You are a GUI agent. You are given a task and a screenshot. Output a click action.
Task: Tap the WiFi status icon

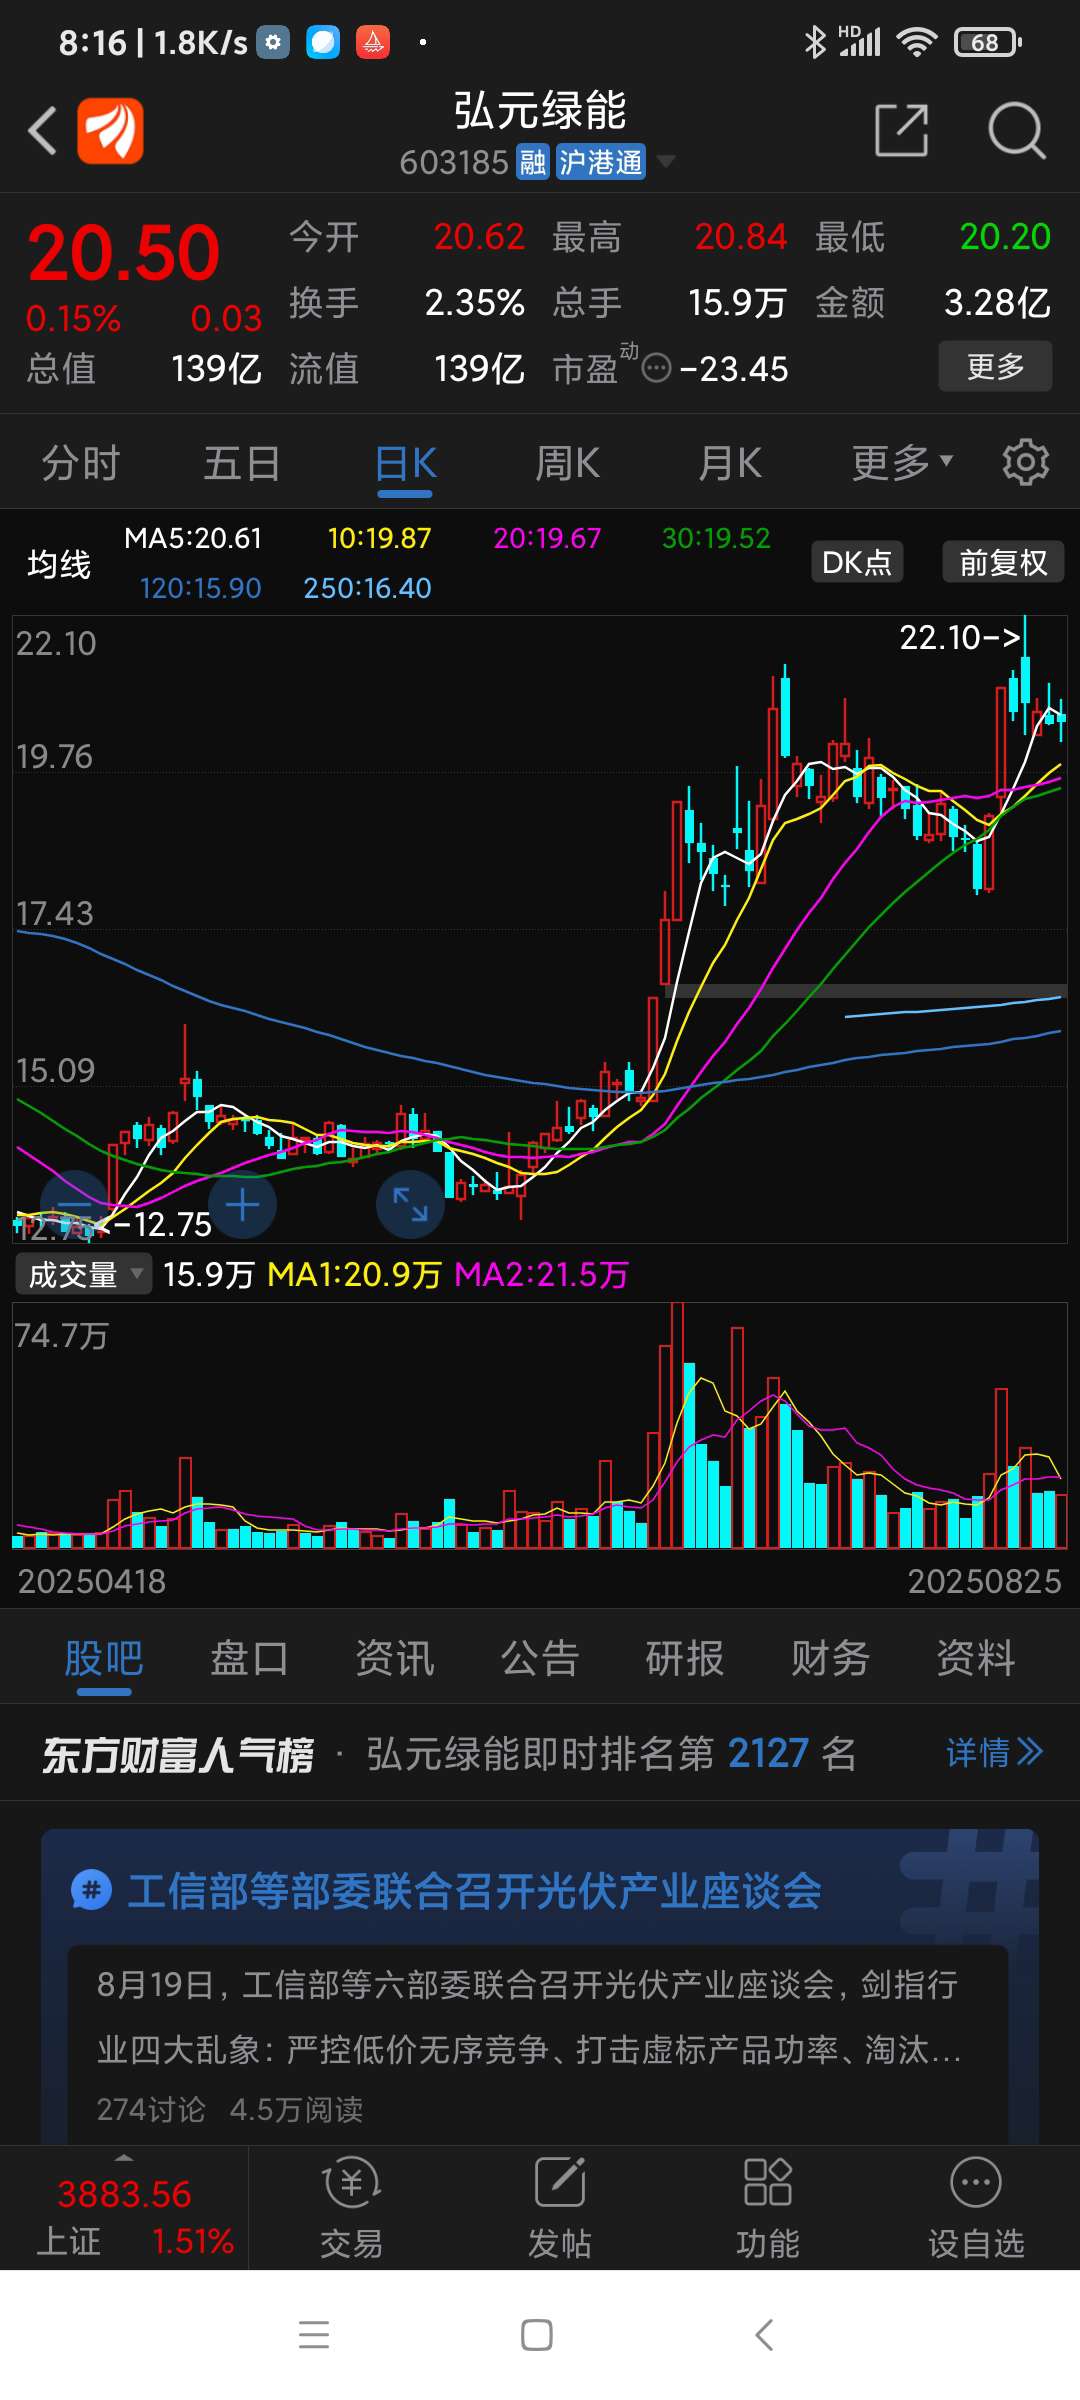point(916,42)
